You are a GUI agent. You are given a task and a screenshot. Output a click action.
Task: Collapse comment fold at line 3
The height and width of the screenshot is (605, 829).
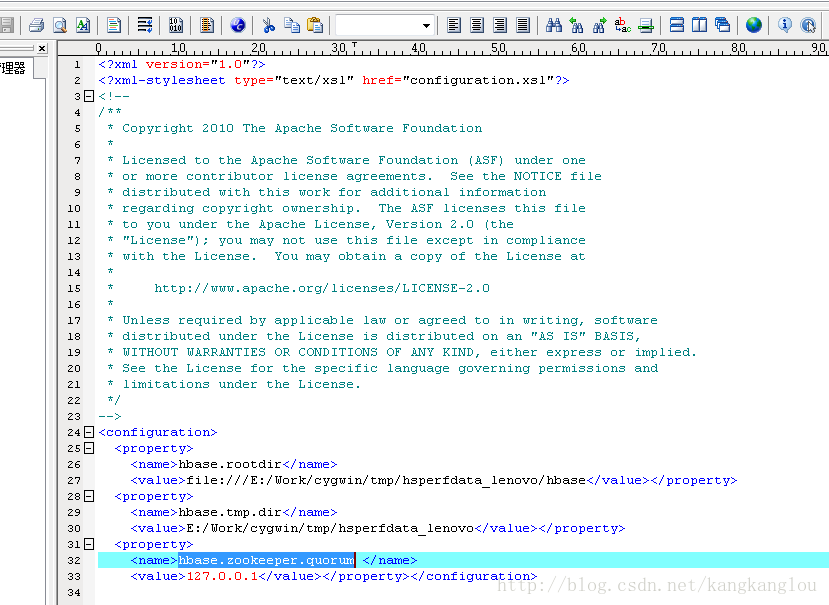pyautogui.click(x=89, y=96)
